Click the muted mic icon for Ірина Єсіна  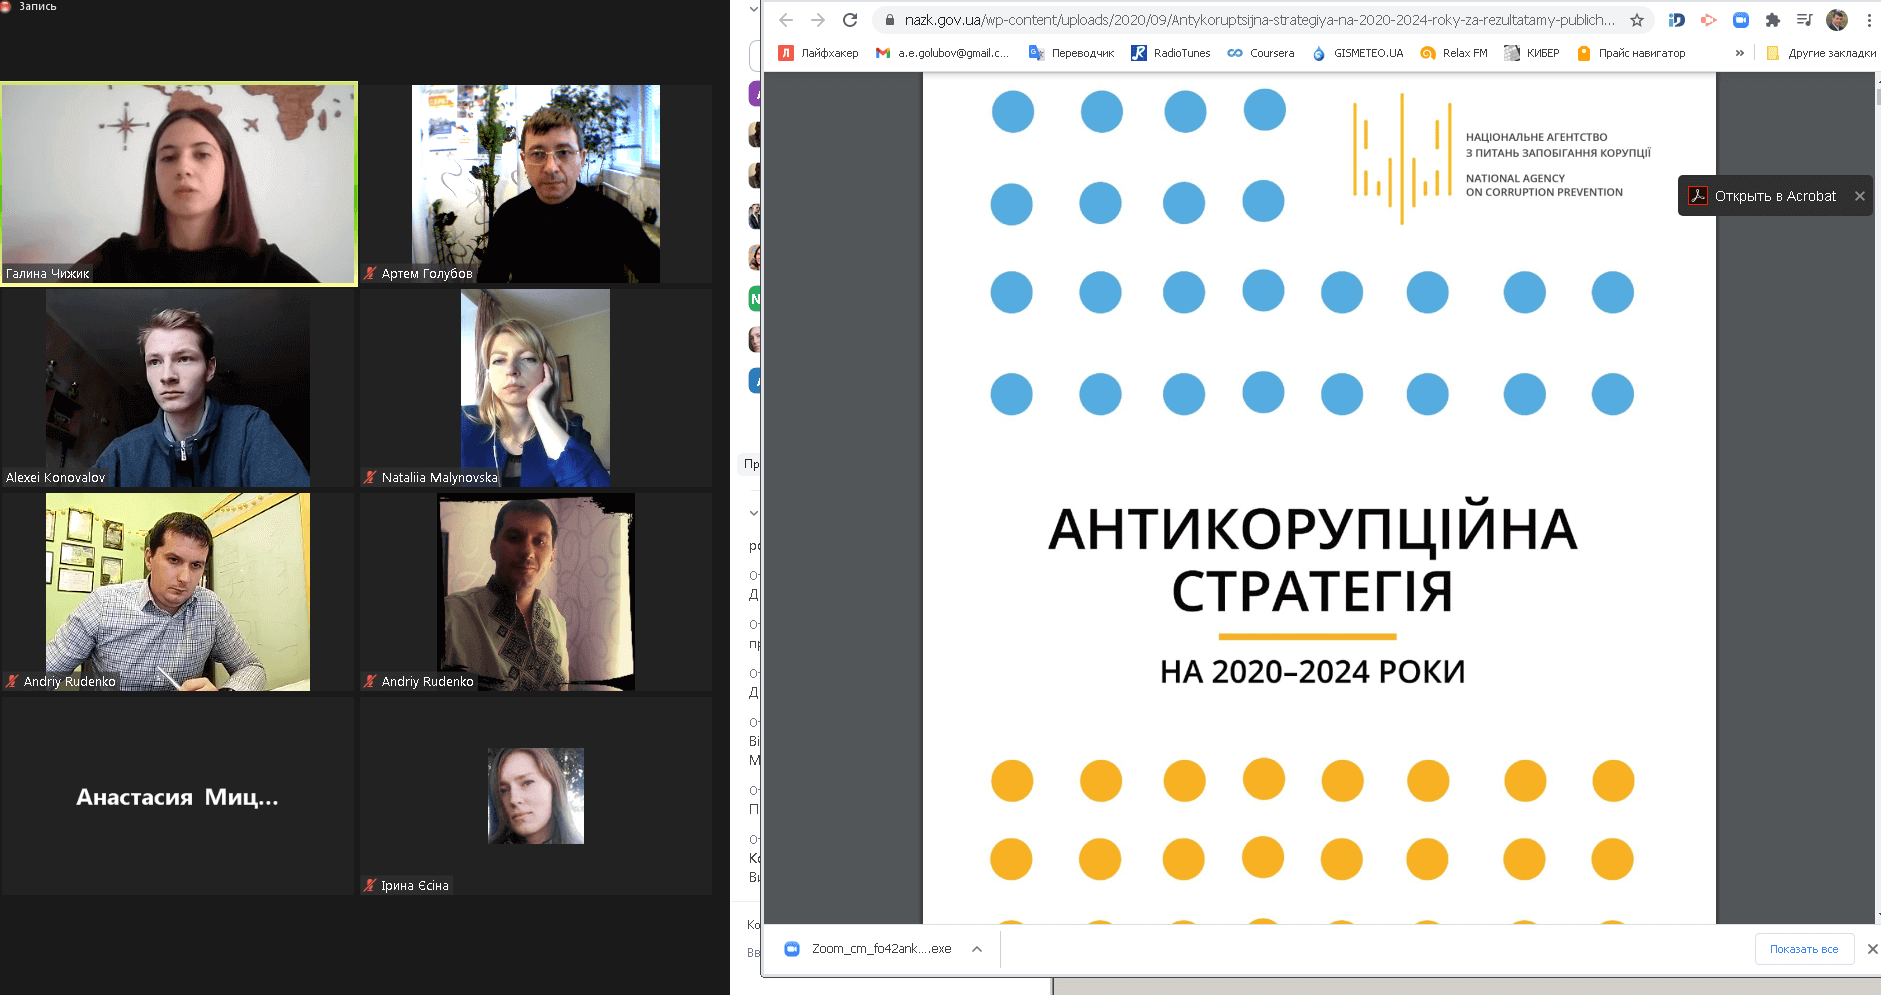click(370, 886)
